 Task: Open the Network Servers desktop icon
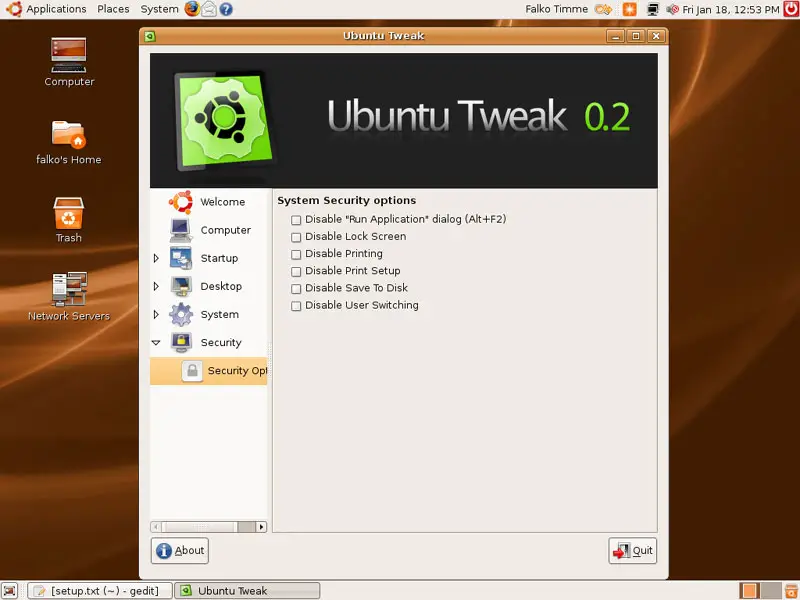tap(69, 289)
